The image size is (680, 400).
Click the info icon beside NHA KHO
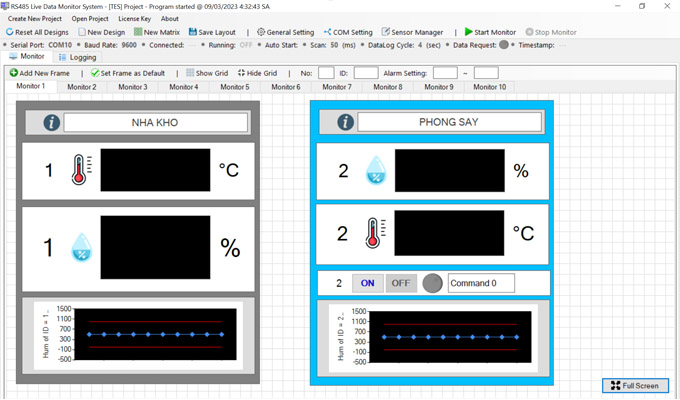[x=52, y=123]
